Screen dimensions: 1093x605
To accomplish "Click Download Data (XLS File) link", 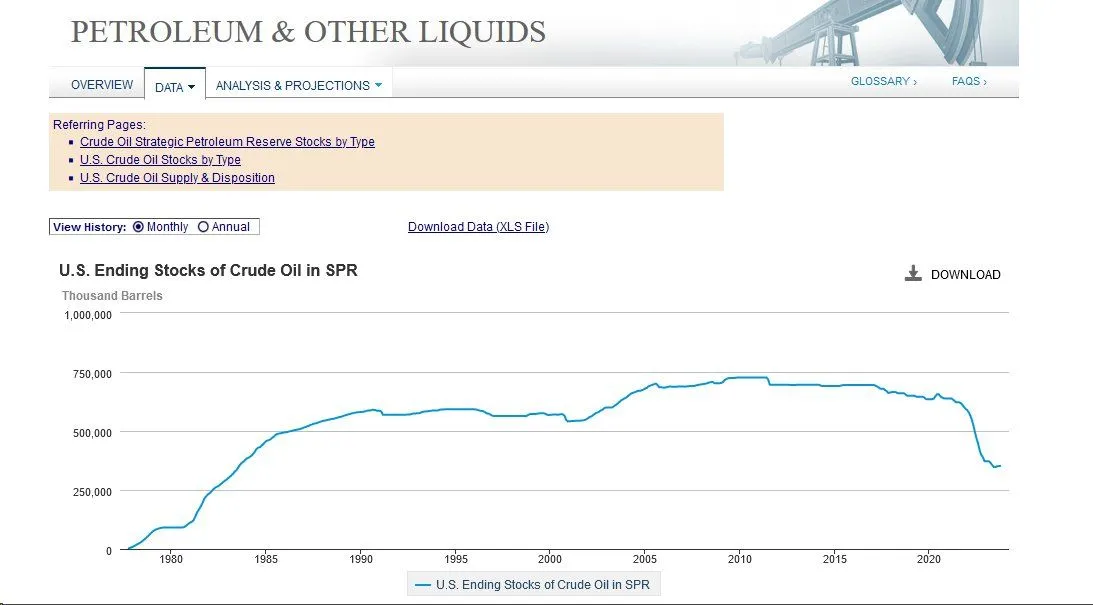I will [x=478, y=227].
